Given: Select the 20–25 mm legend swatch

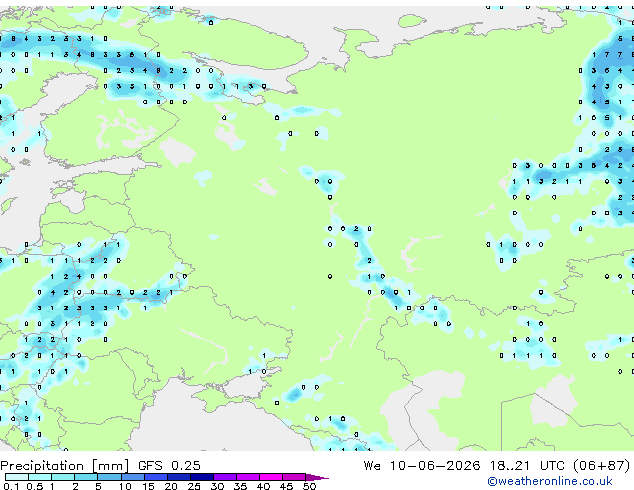Looking at the screenshot, I should coord(179,477).
